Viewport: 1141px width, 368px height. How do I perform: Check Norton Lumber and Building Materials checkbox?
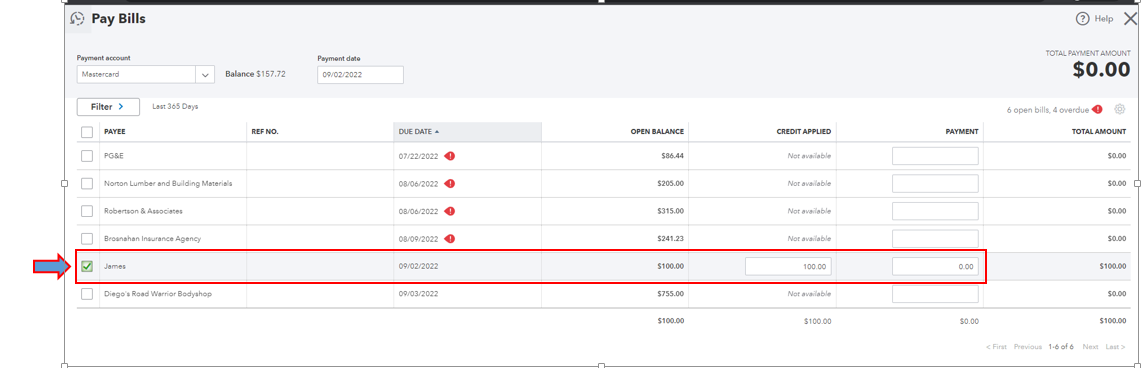pyautogui.click(x=87, y=183)
